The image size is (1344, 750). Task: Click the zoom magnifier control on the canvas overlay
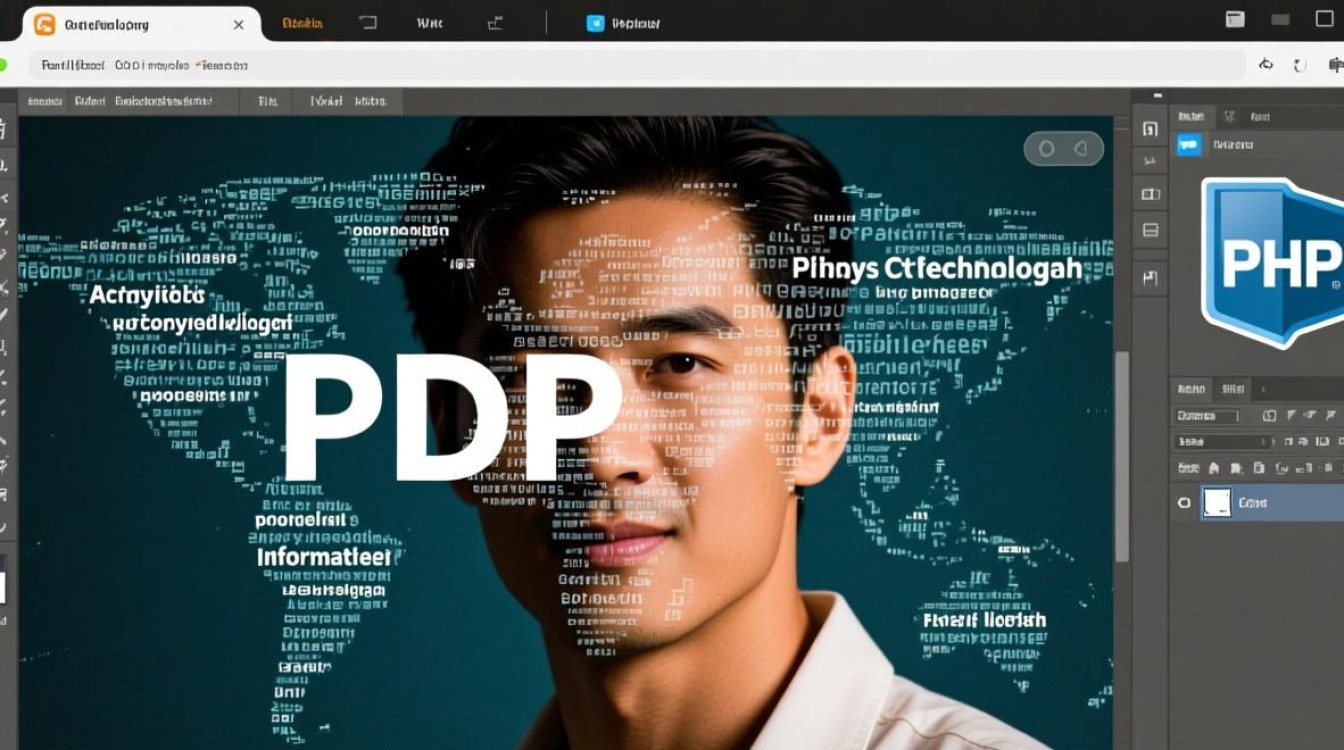click(1046, 147)
